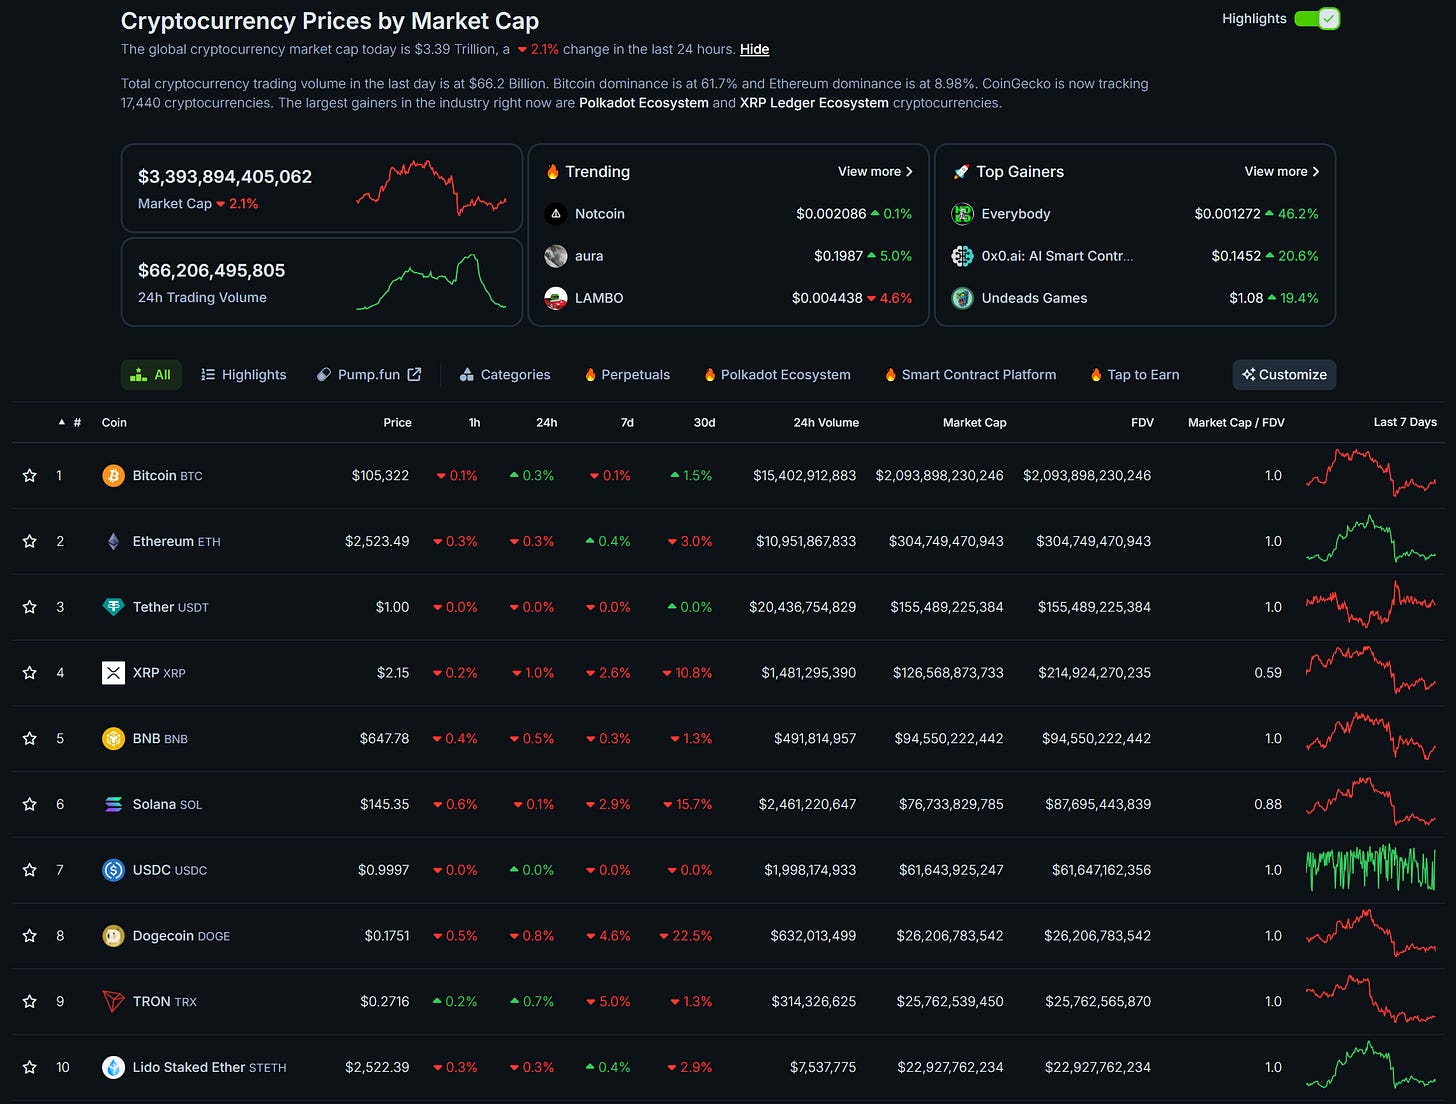The height and width of the screenshot is (1104, 1456).
Task: Open the Bitcoin BTC coin page
Action: [167, 476]
